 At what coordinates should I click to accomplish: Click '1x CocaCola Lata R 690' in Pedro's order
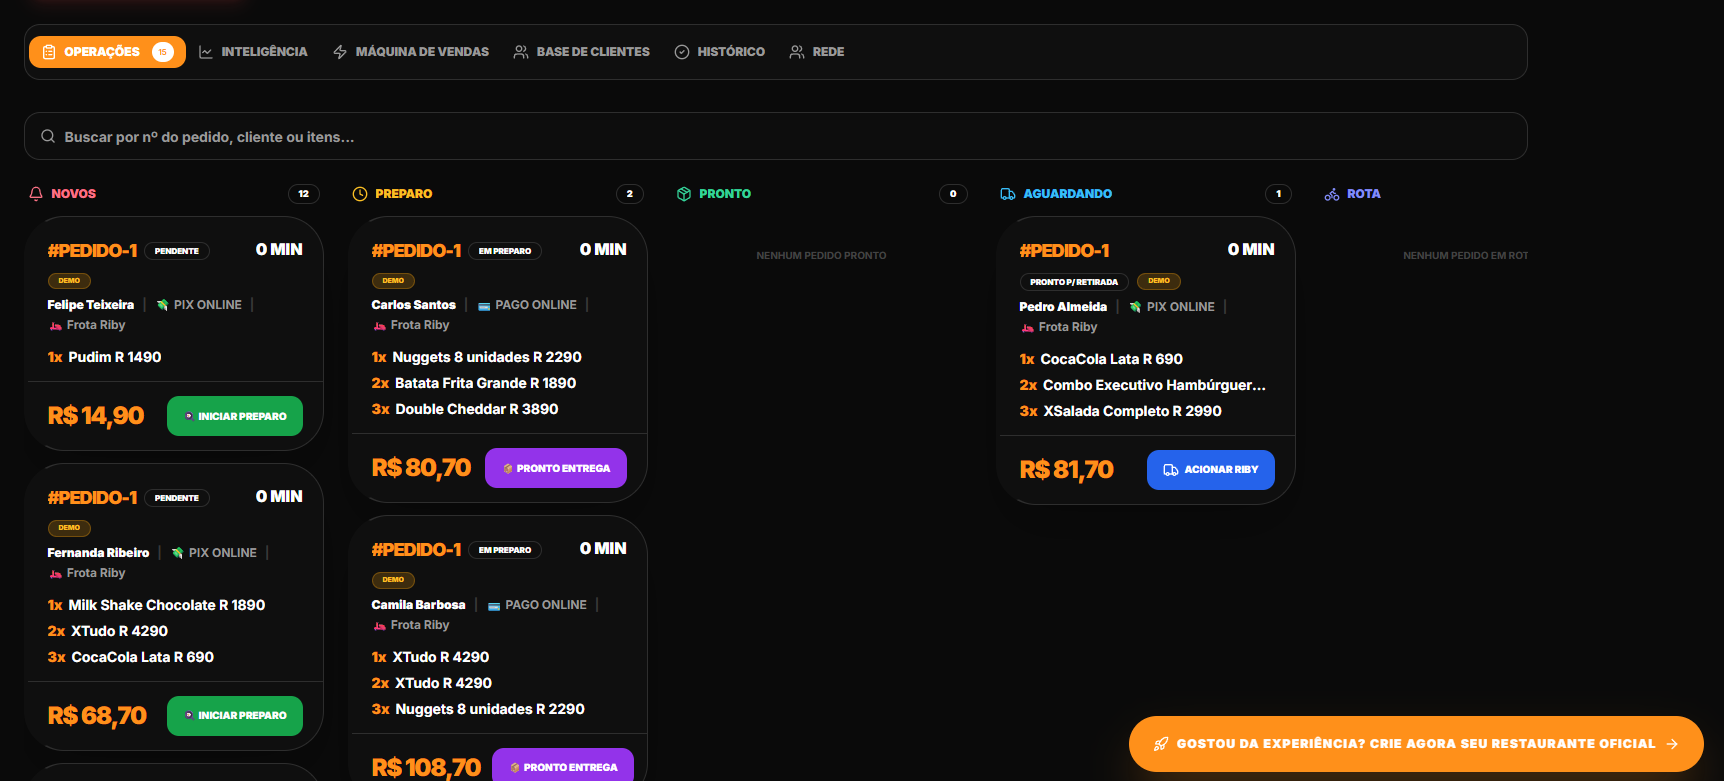(x=1101, y=359)
